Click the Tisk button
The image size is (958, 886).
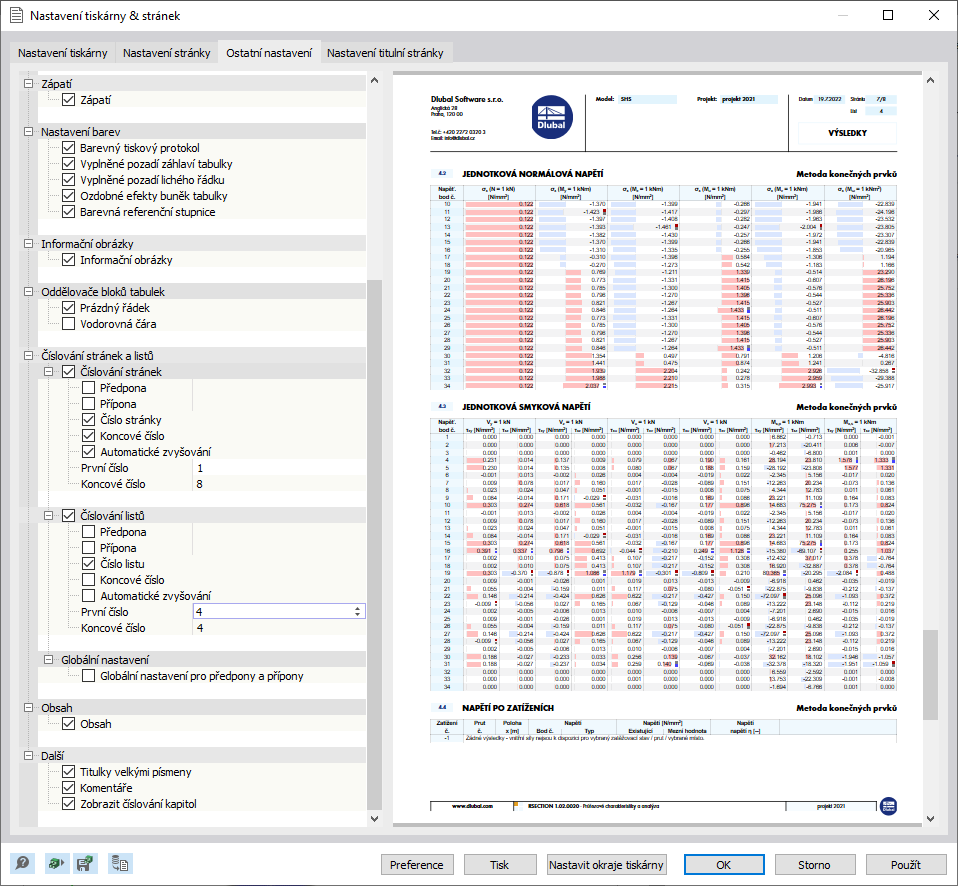499,865
